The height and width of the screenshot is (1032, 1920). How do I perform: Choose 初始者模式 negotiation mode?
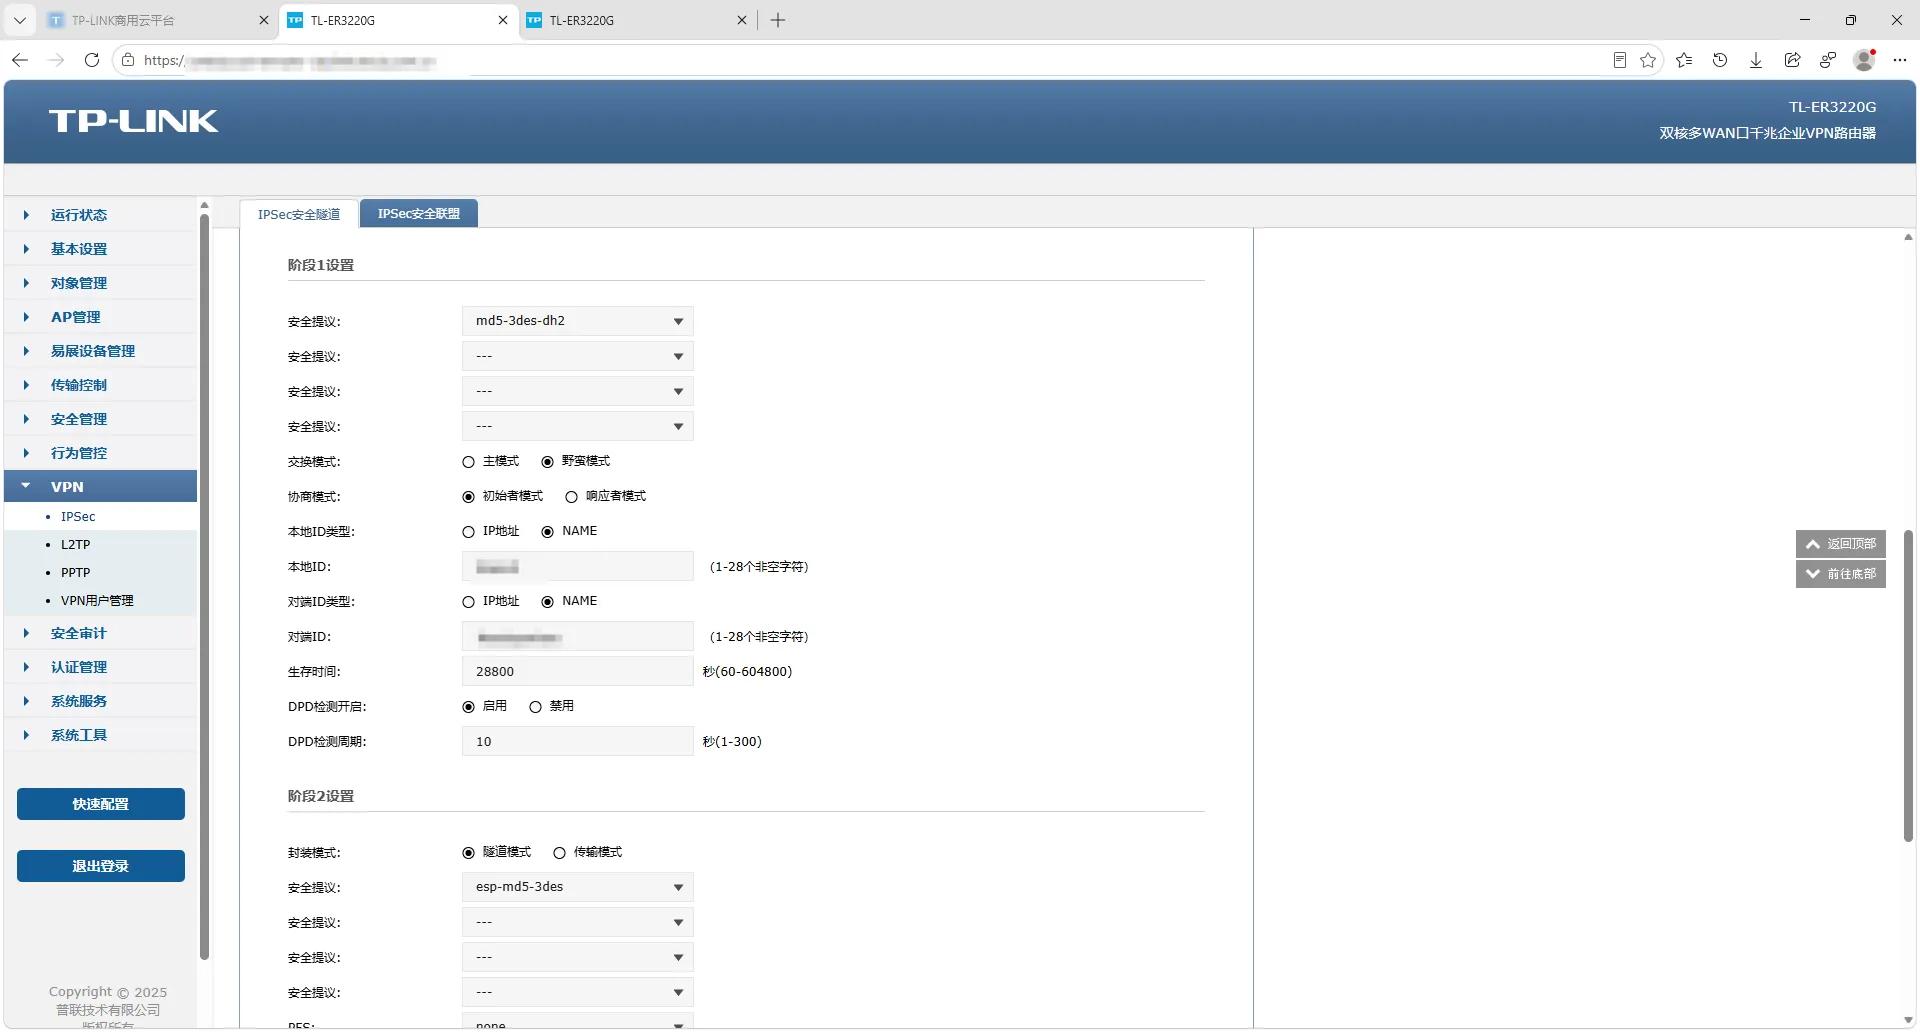468,497
